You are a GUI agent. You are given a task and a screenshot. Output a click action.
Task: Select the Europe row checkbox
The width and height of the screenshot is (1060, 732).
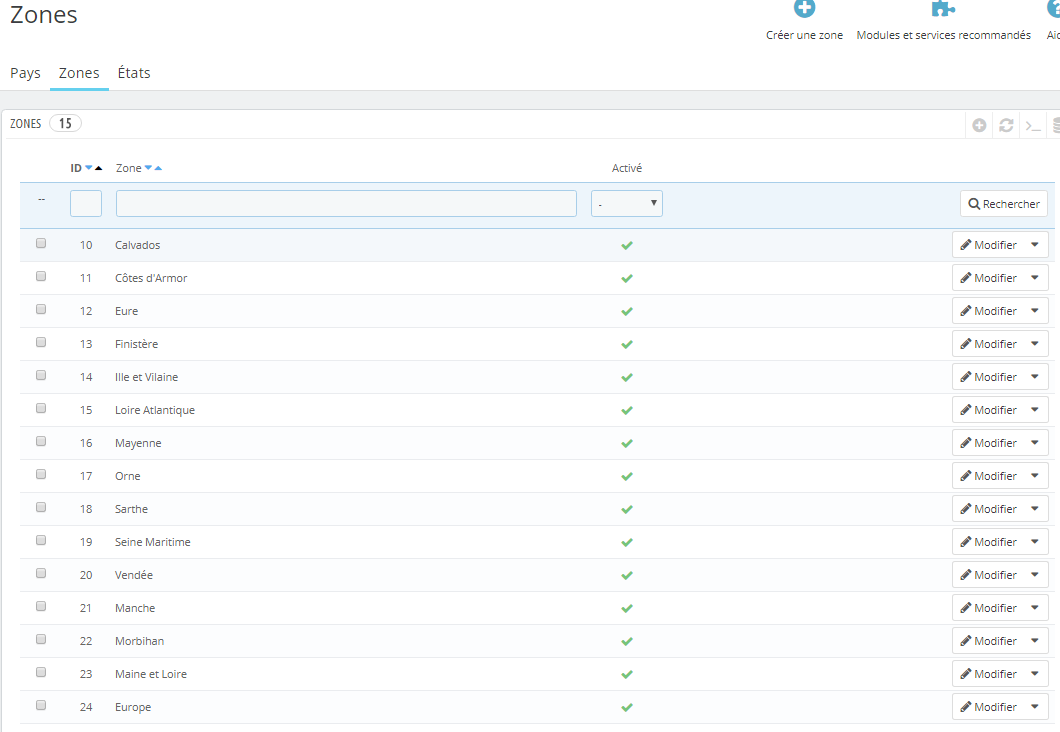tap(41, 705)
